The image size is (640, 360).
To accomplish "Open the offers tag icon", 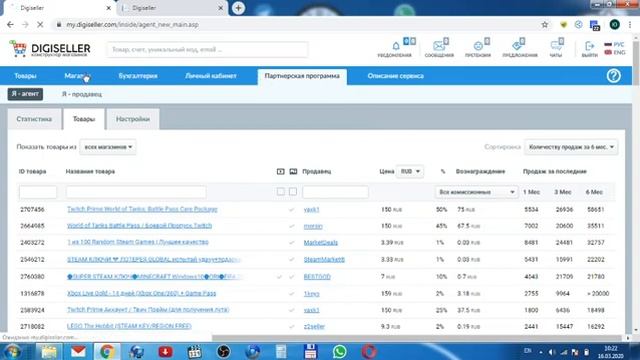I will 518,45.
